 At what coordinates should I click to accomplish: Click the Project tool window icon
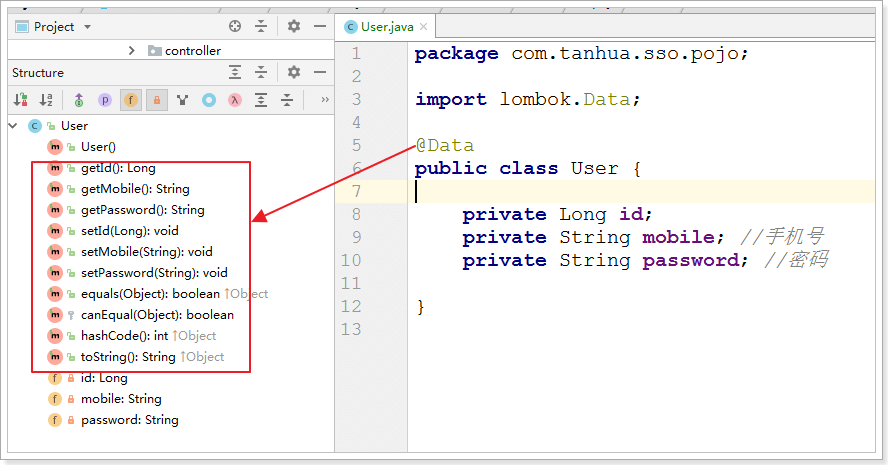pos(22,27)
